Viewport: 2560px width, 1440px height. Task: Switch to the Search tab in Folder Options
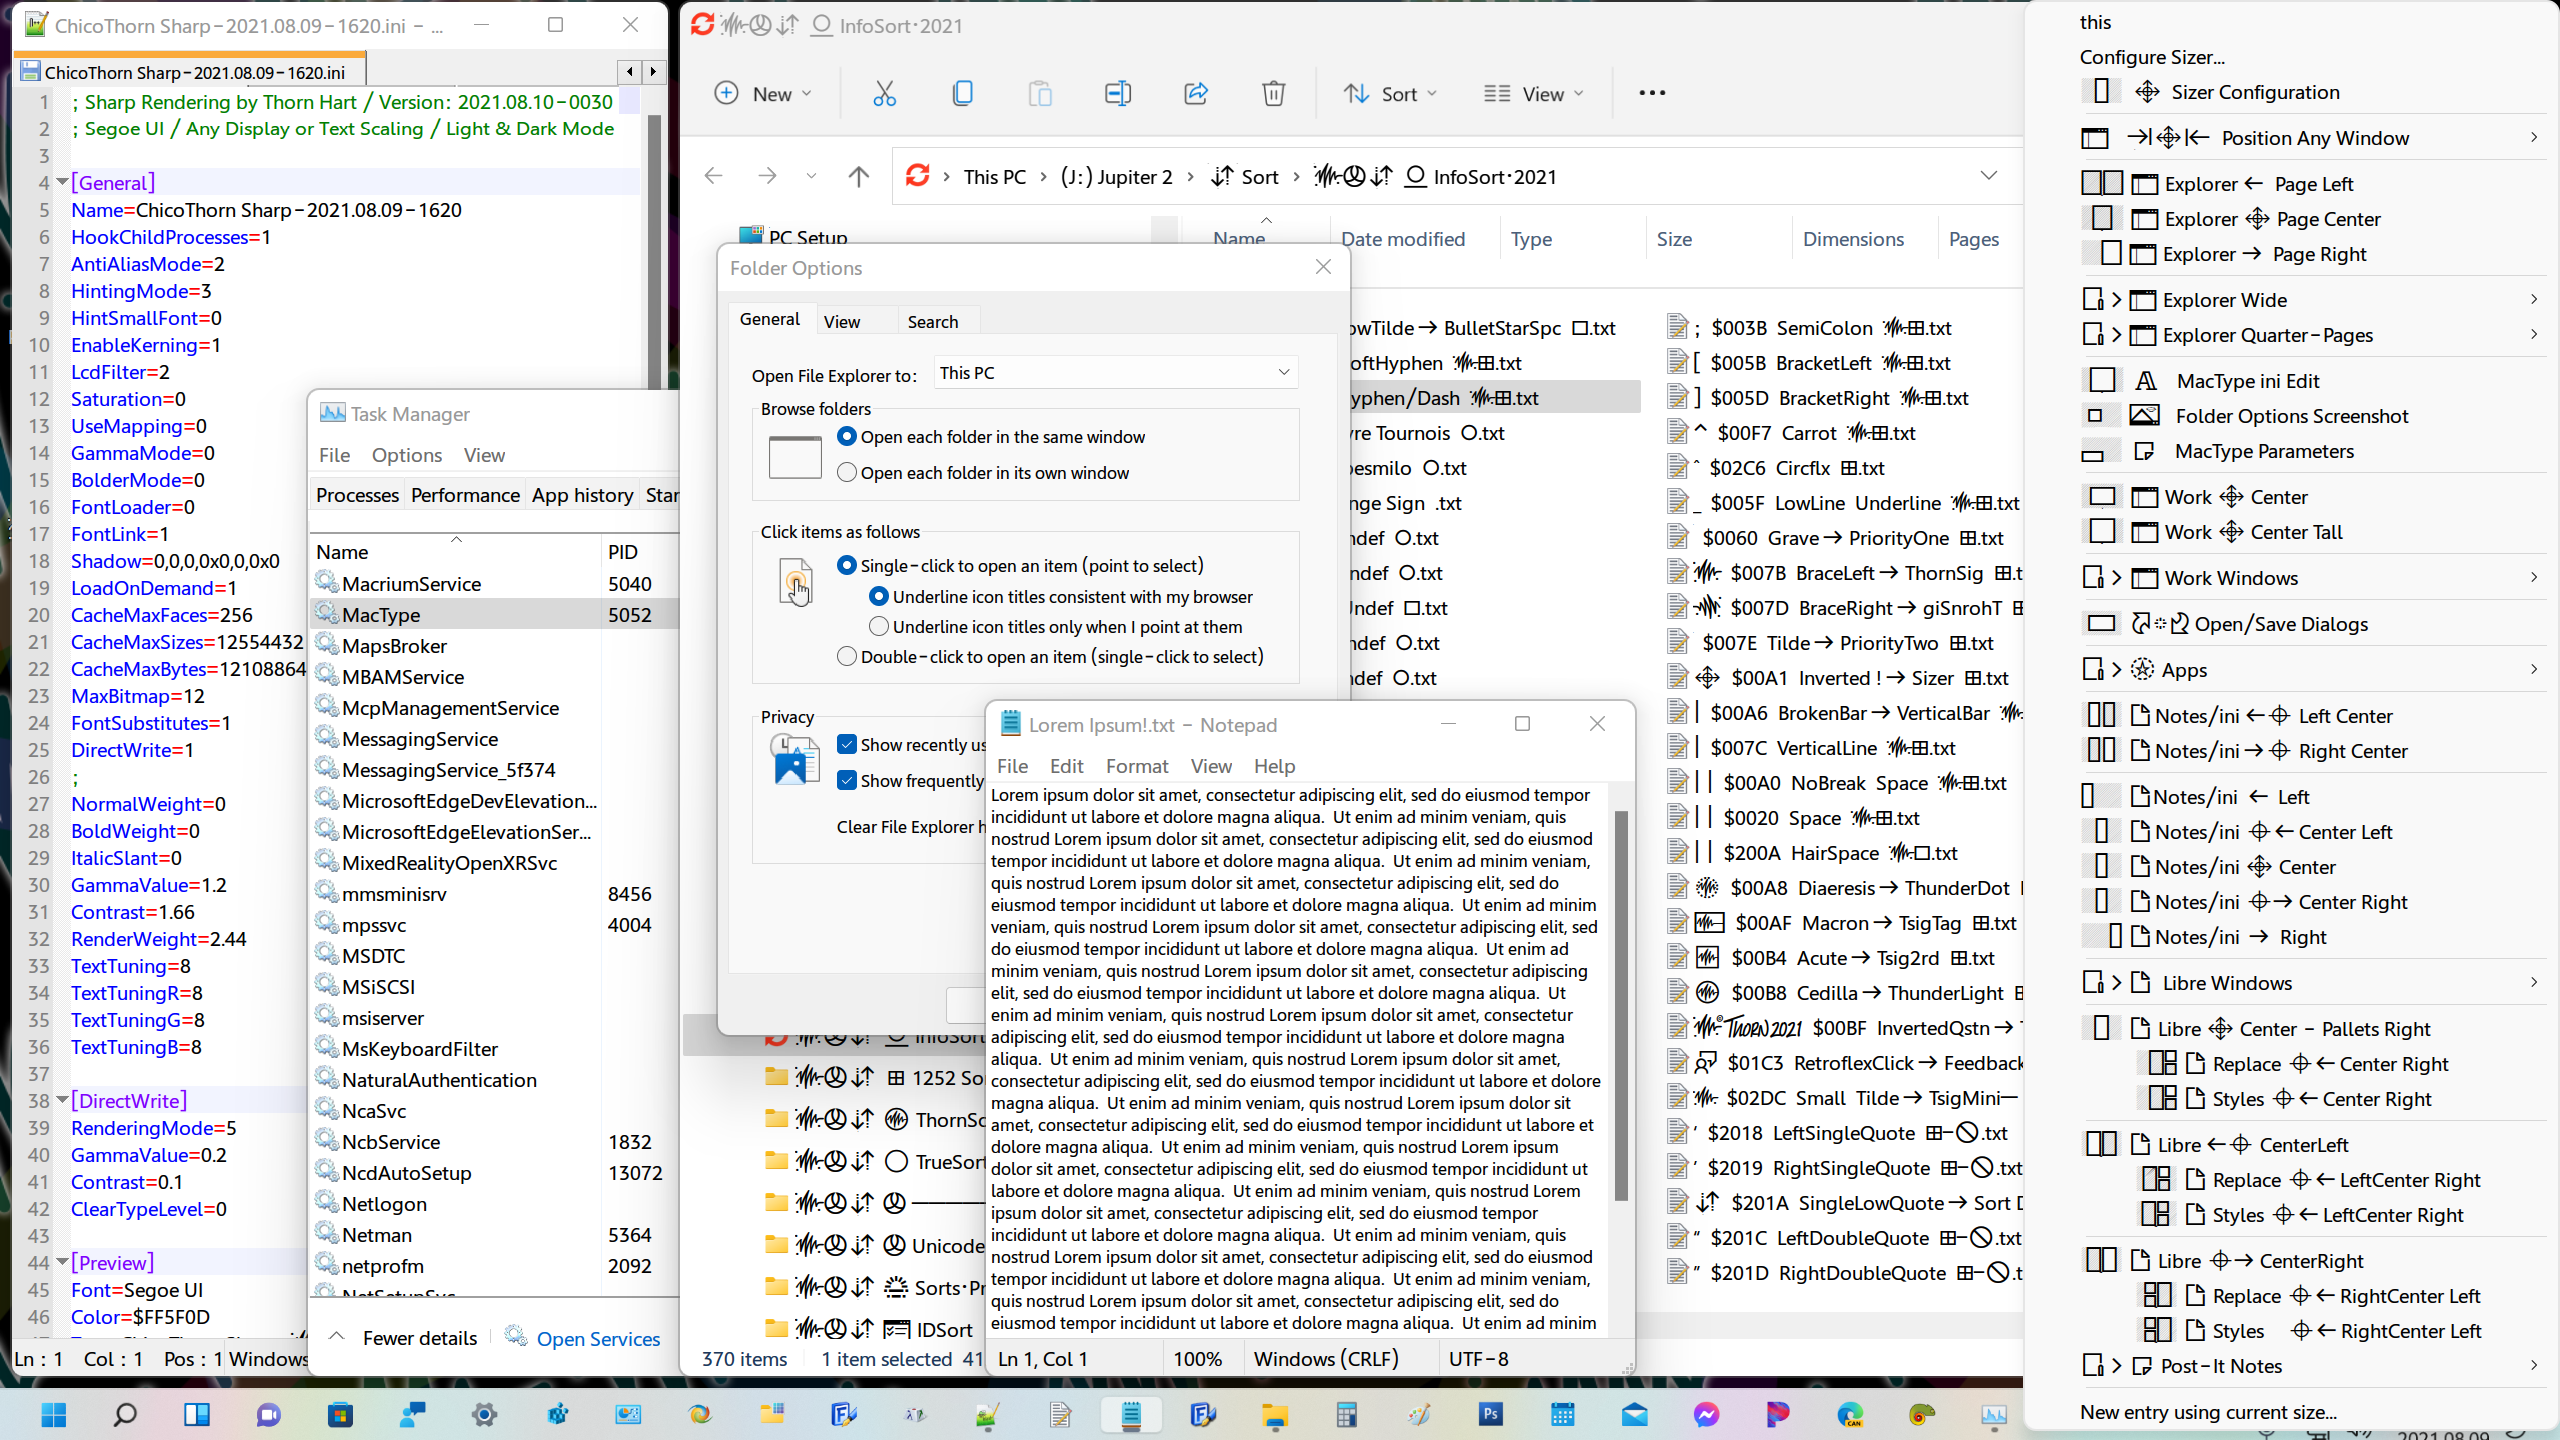click(x=932, y=320)
